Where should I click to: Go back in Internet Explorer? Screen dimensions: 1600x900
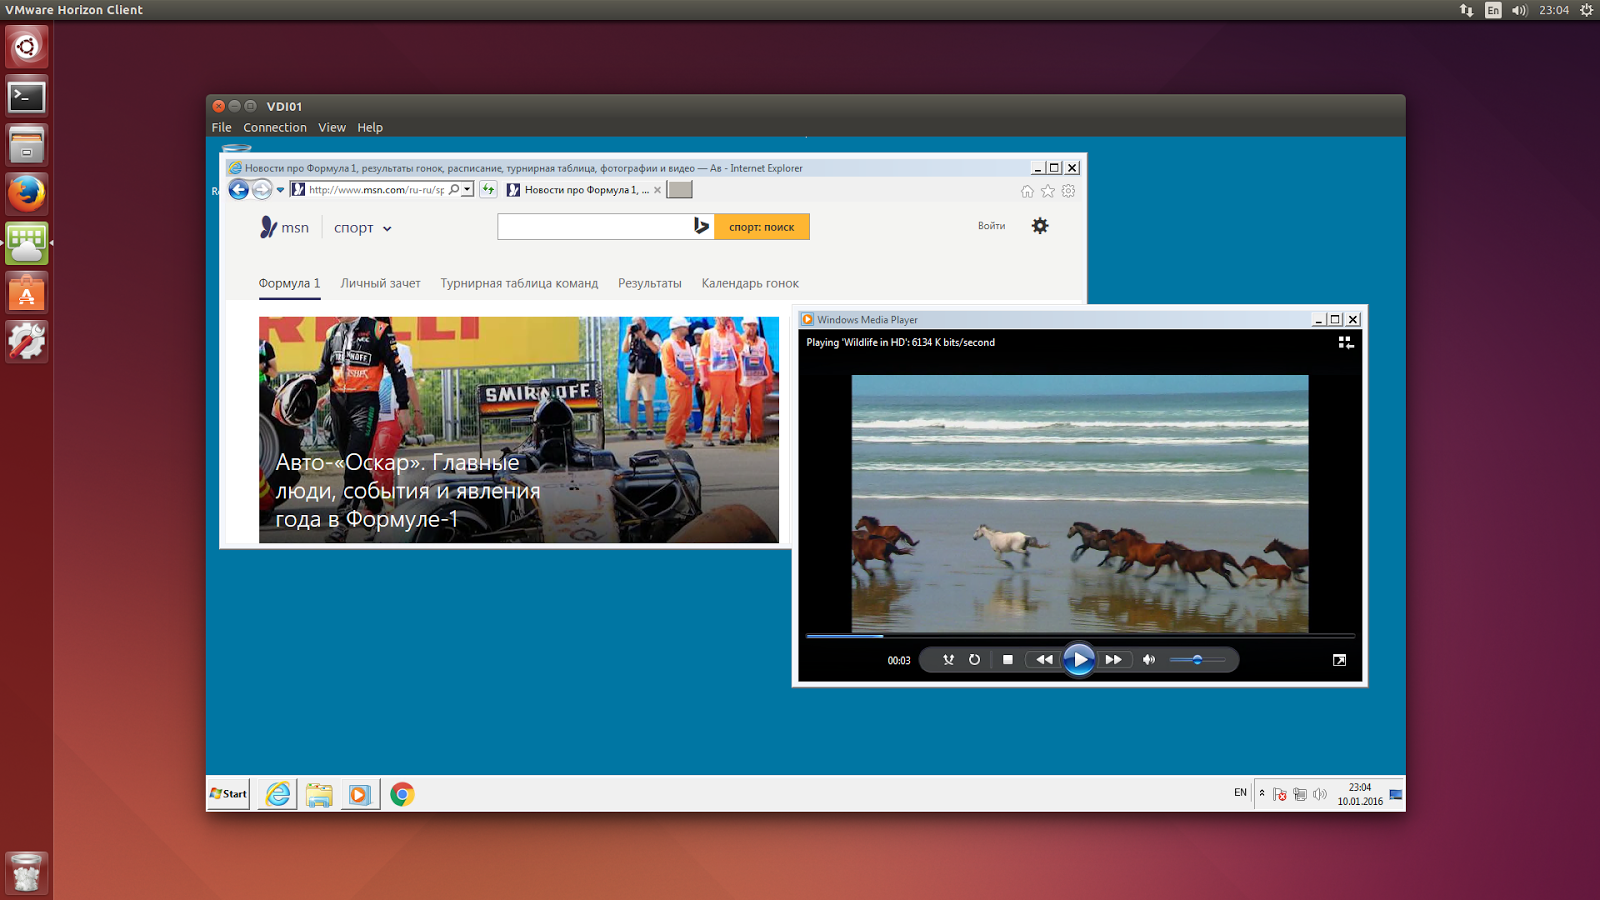click(x=239, y=190)
